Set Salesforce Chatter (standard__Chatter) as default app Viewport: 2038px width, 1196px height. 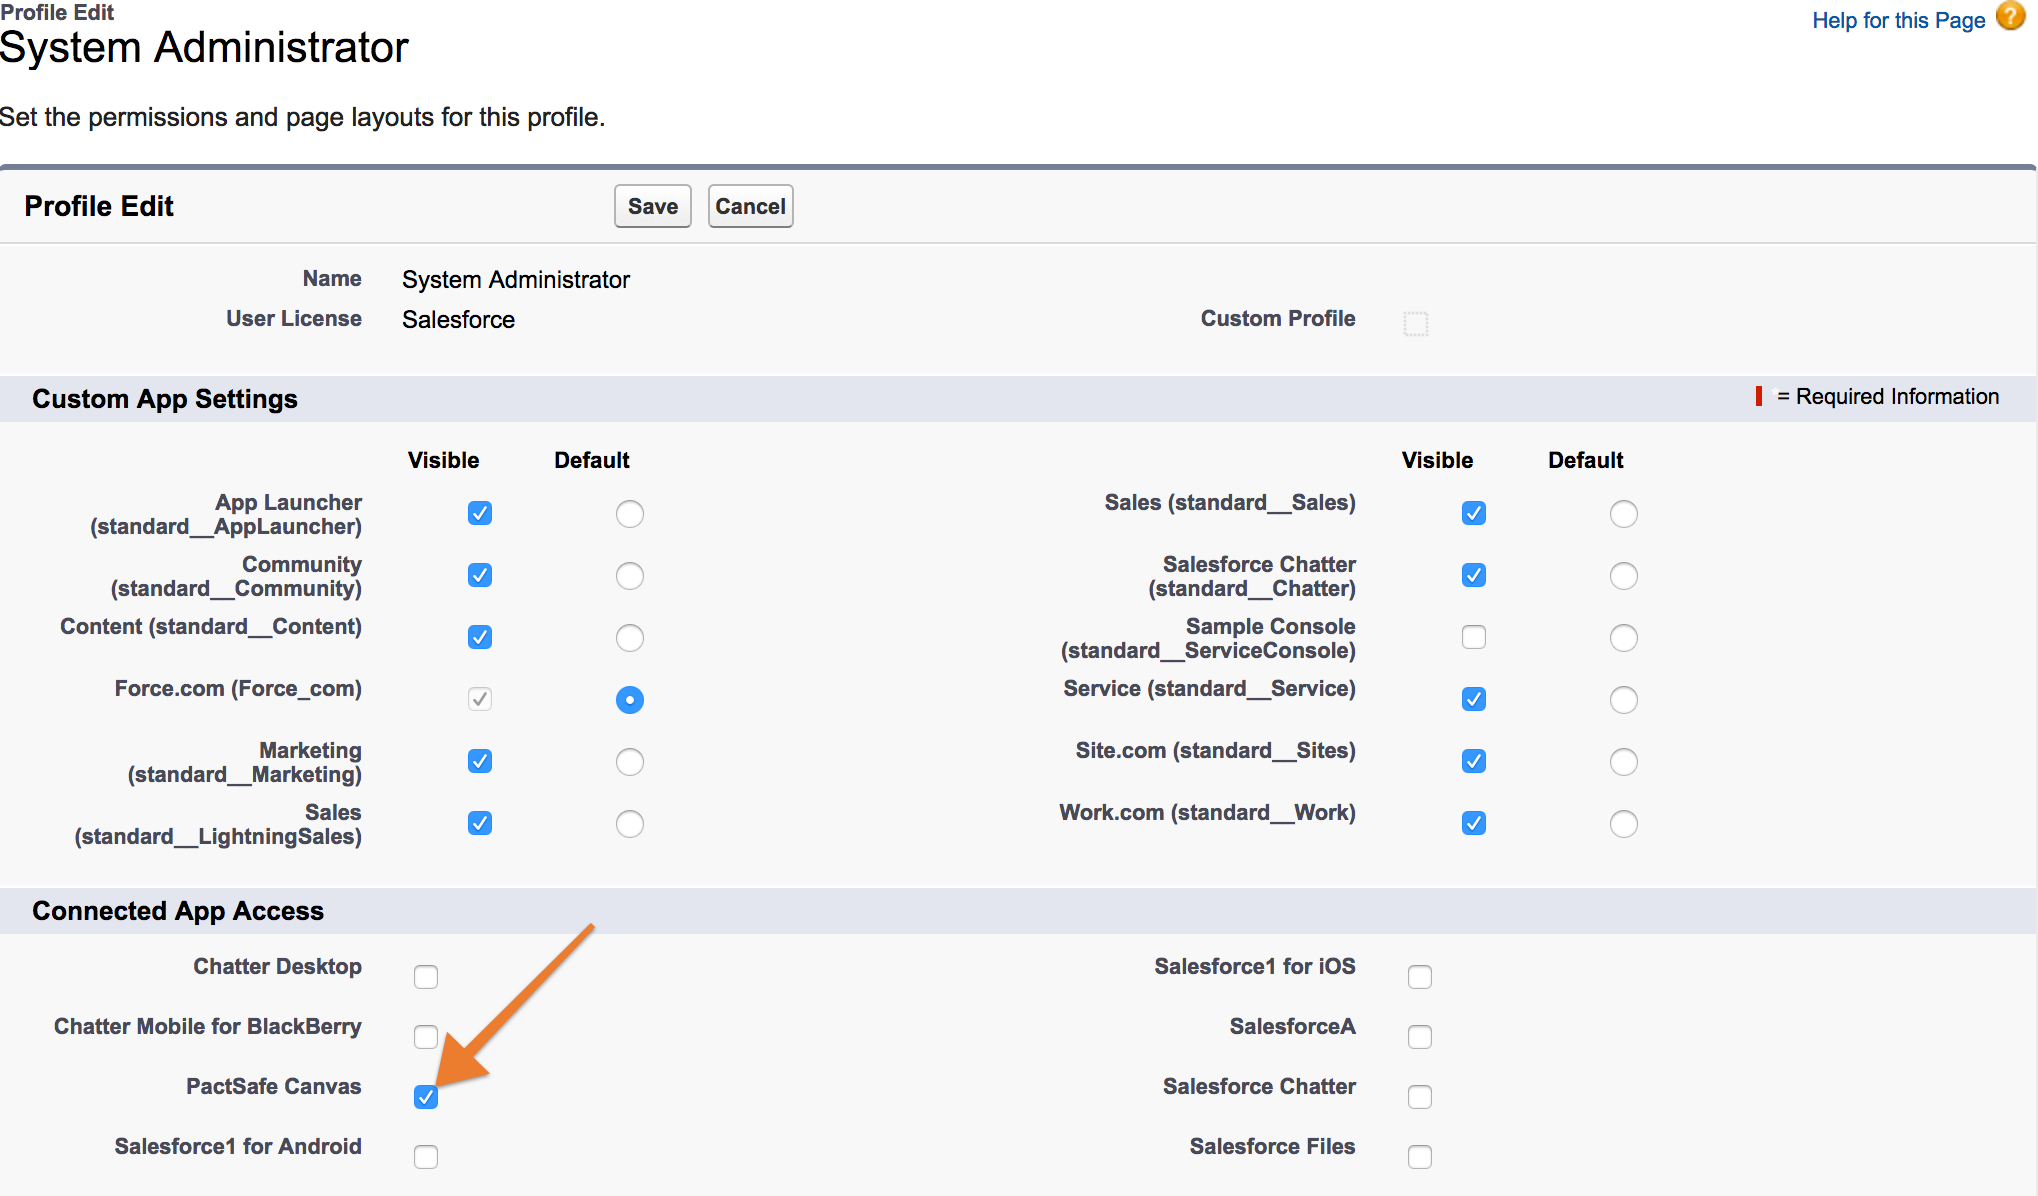(1624, 576)
